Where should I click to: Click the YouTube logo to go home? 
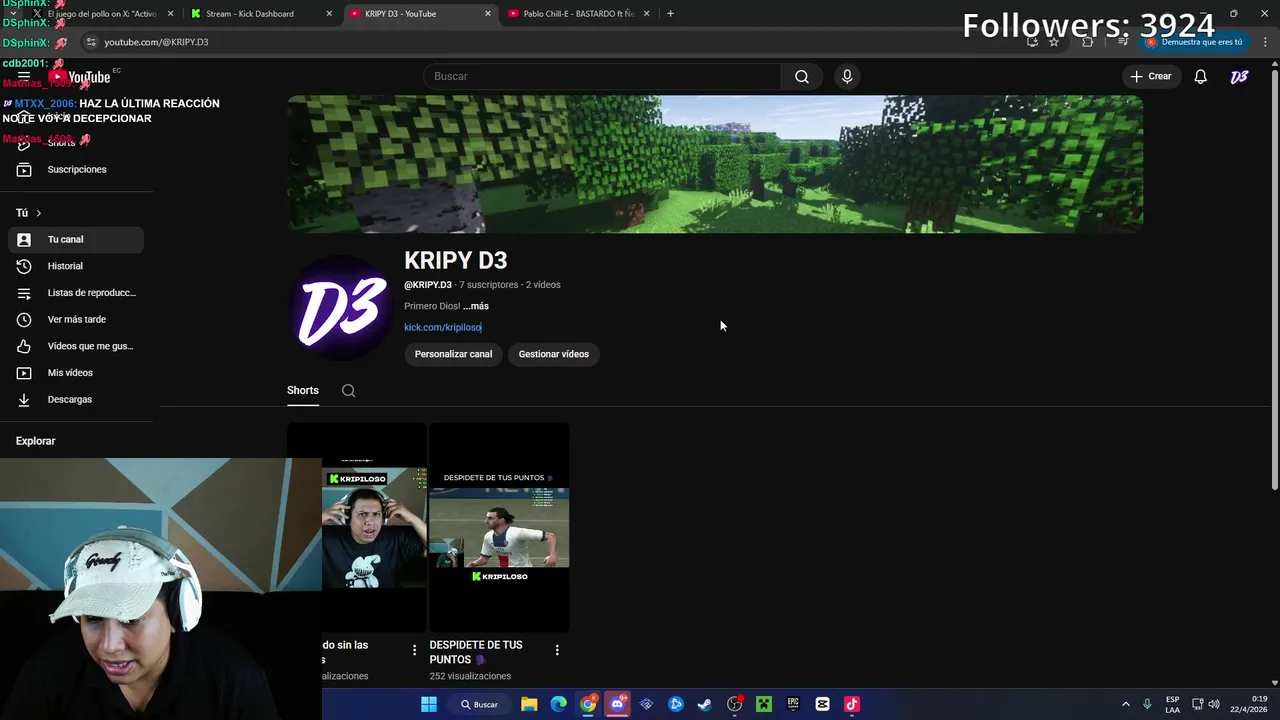80,77
